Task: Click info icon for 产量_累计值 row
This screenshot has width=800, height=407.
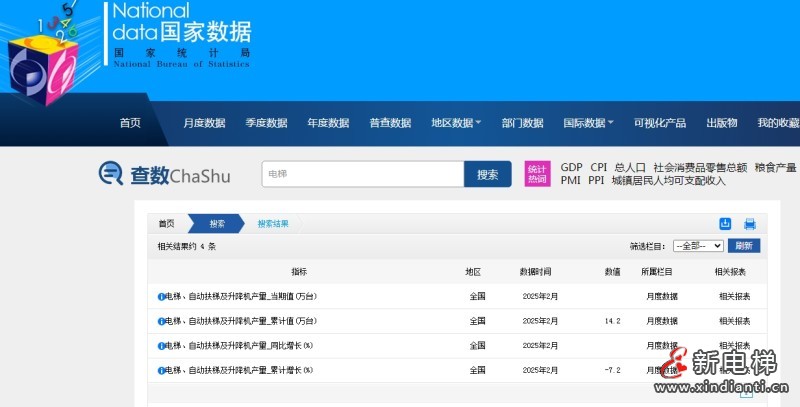Action: (161, 321)
